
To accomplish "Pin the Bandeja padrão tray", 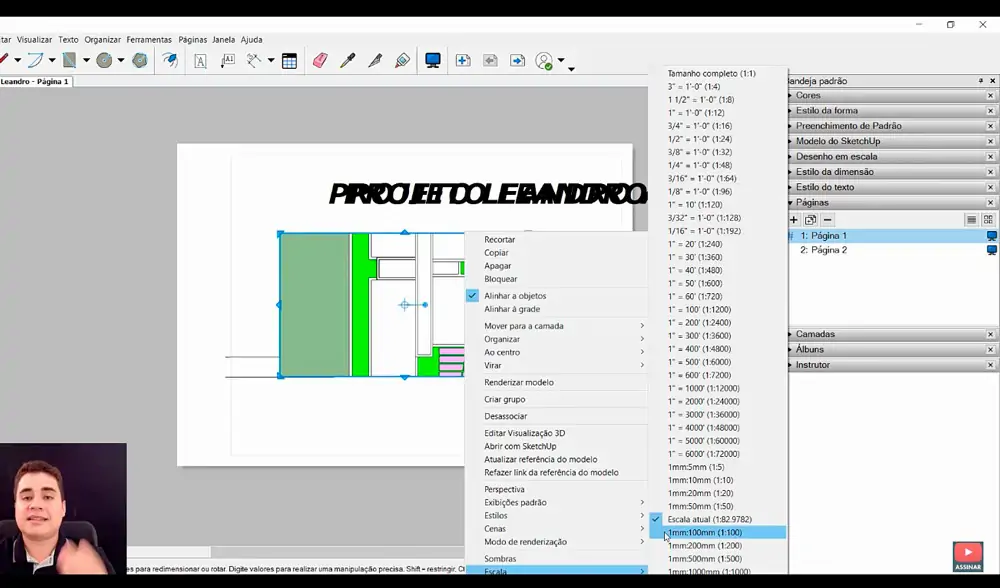I will point(981,81).
